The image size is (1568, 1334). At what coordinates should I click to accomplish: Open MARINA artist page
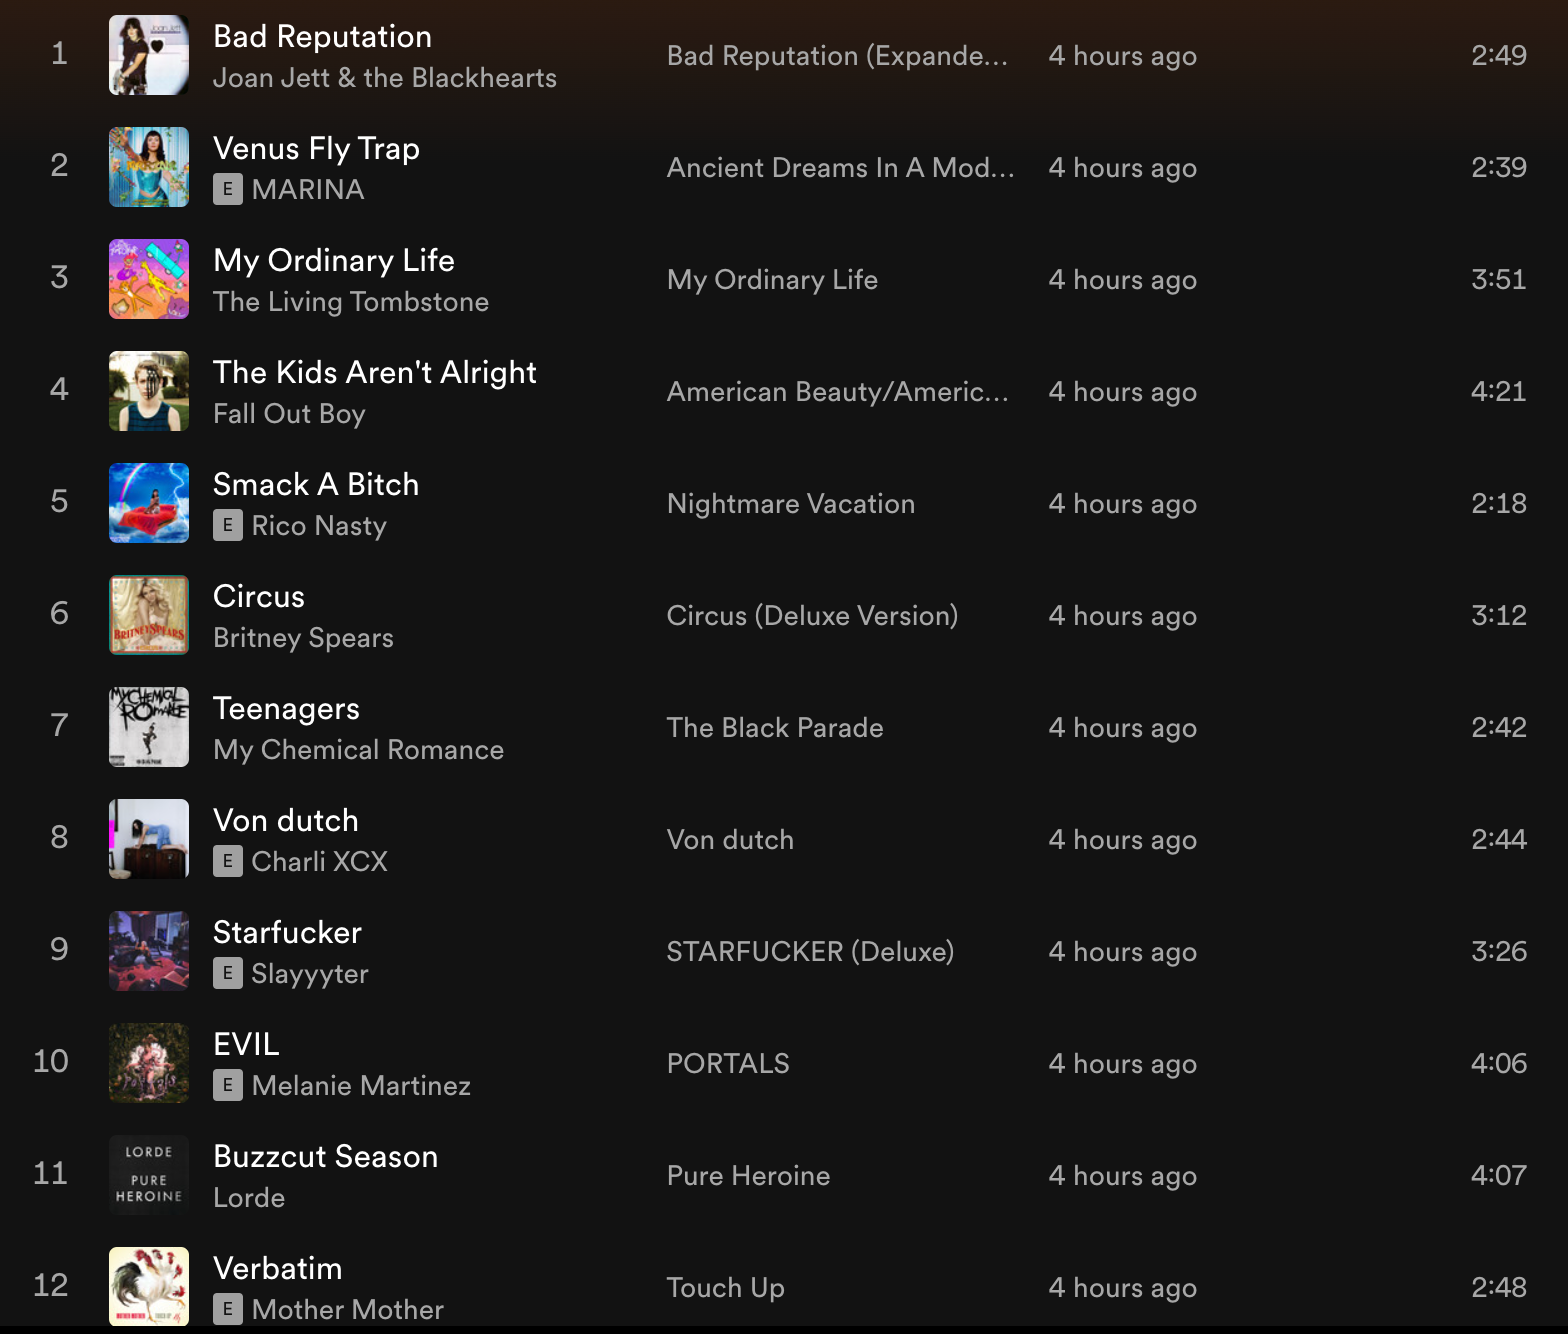[x=308, y=189]
